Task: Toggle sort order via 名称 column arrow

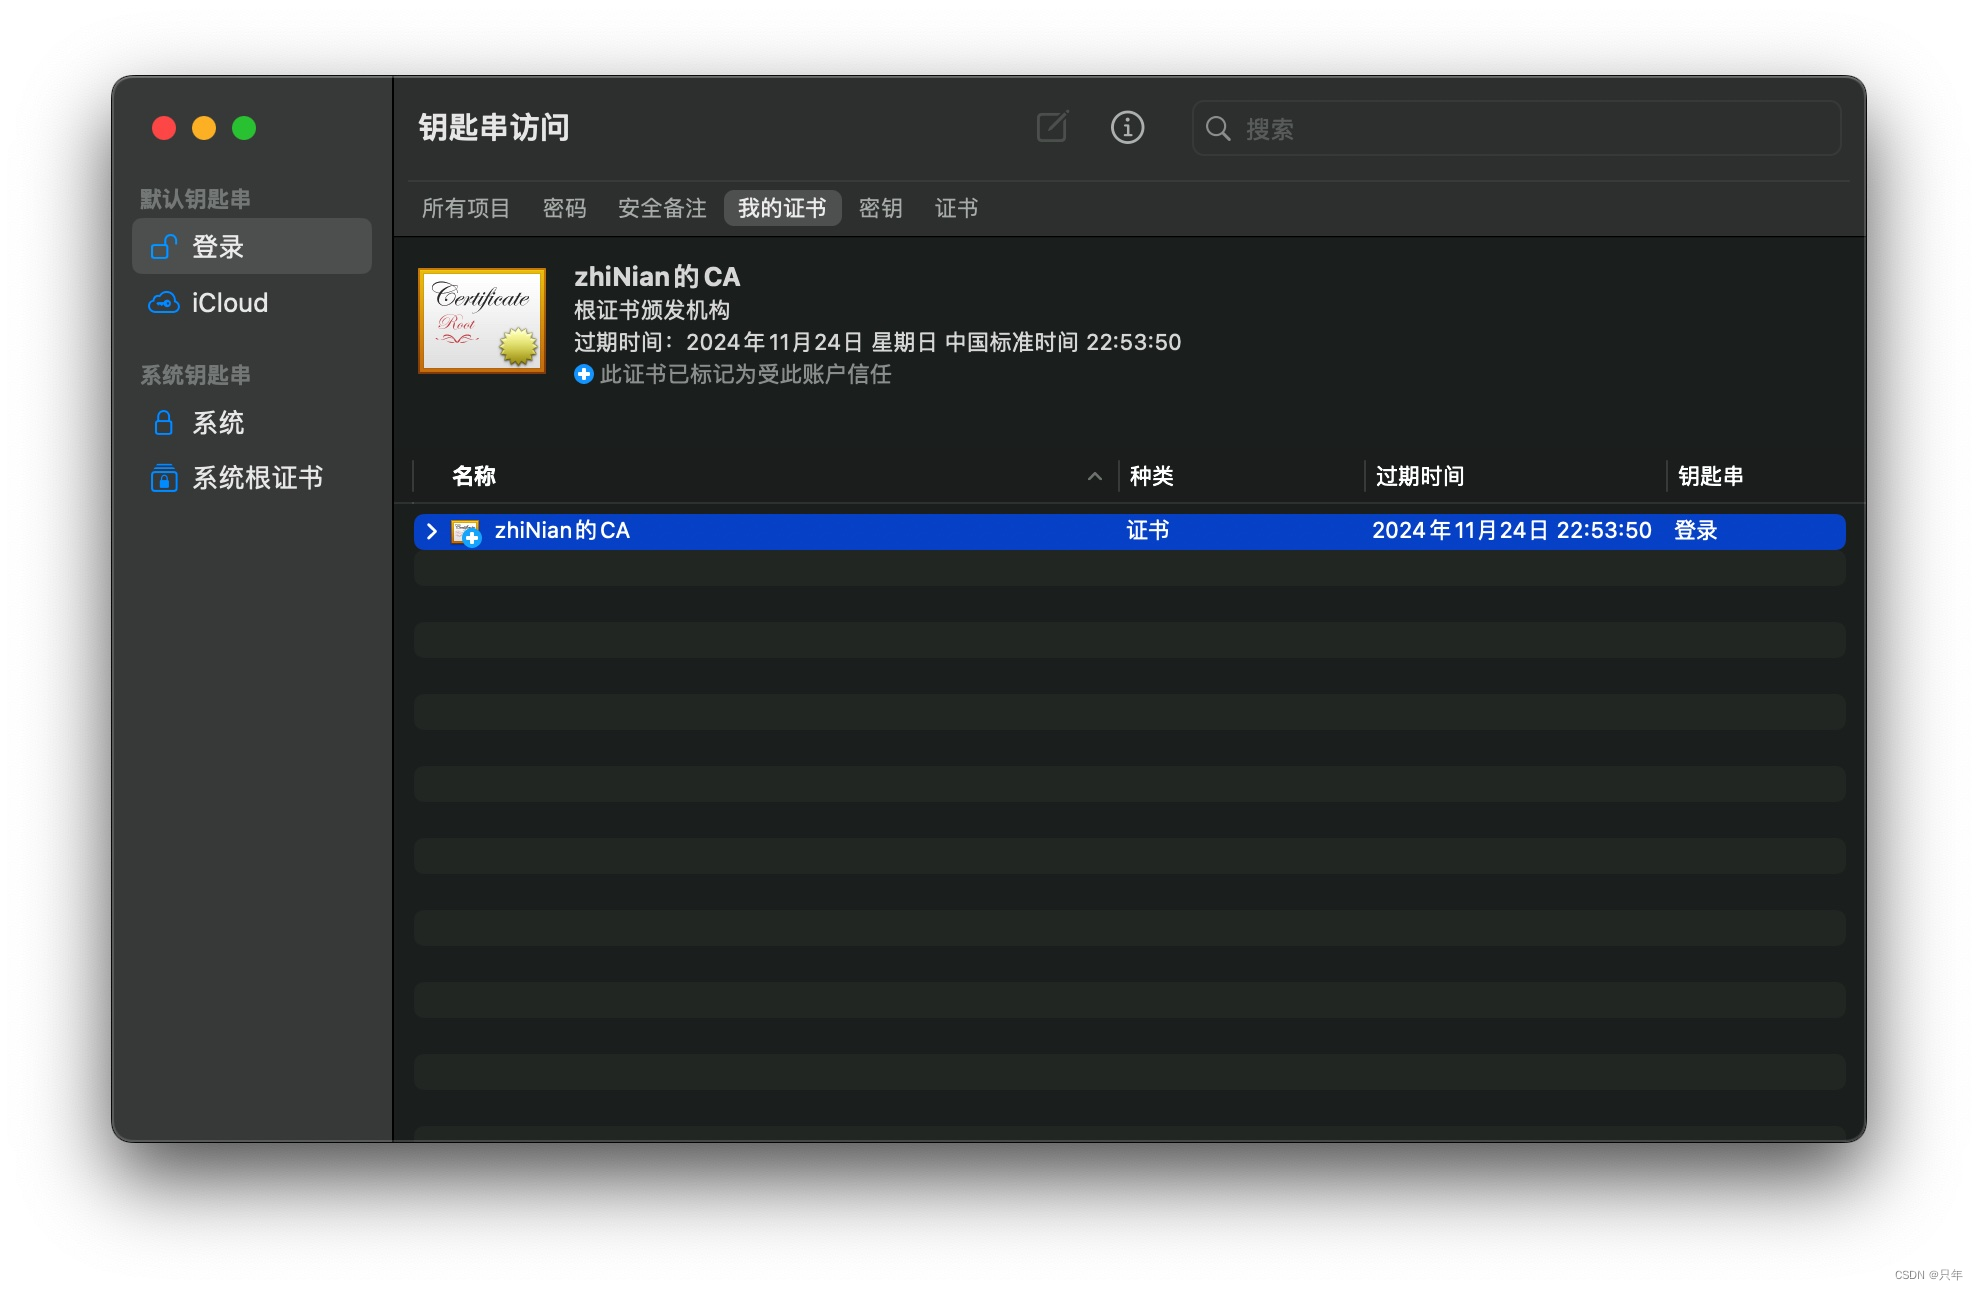Action: (x=1095, y=476)
